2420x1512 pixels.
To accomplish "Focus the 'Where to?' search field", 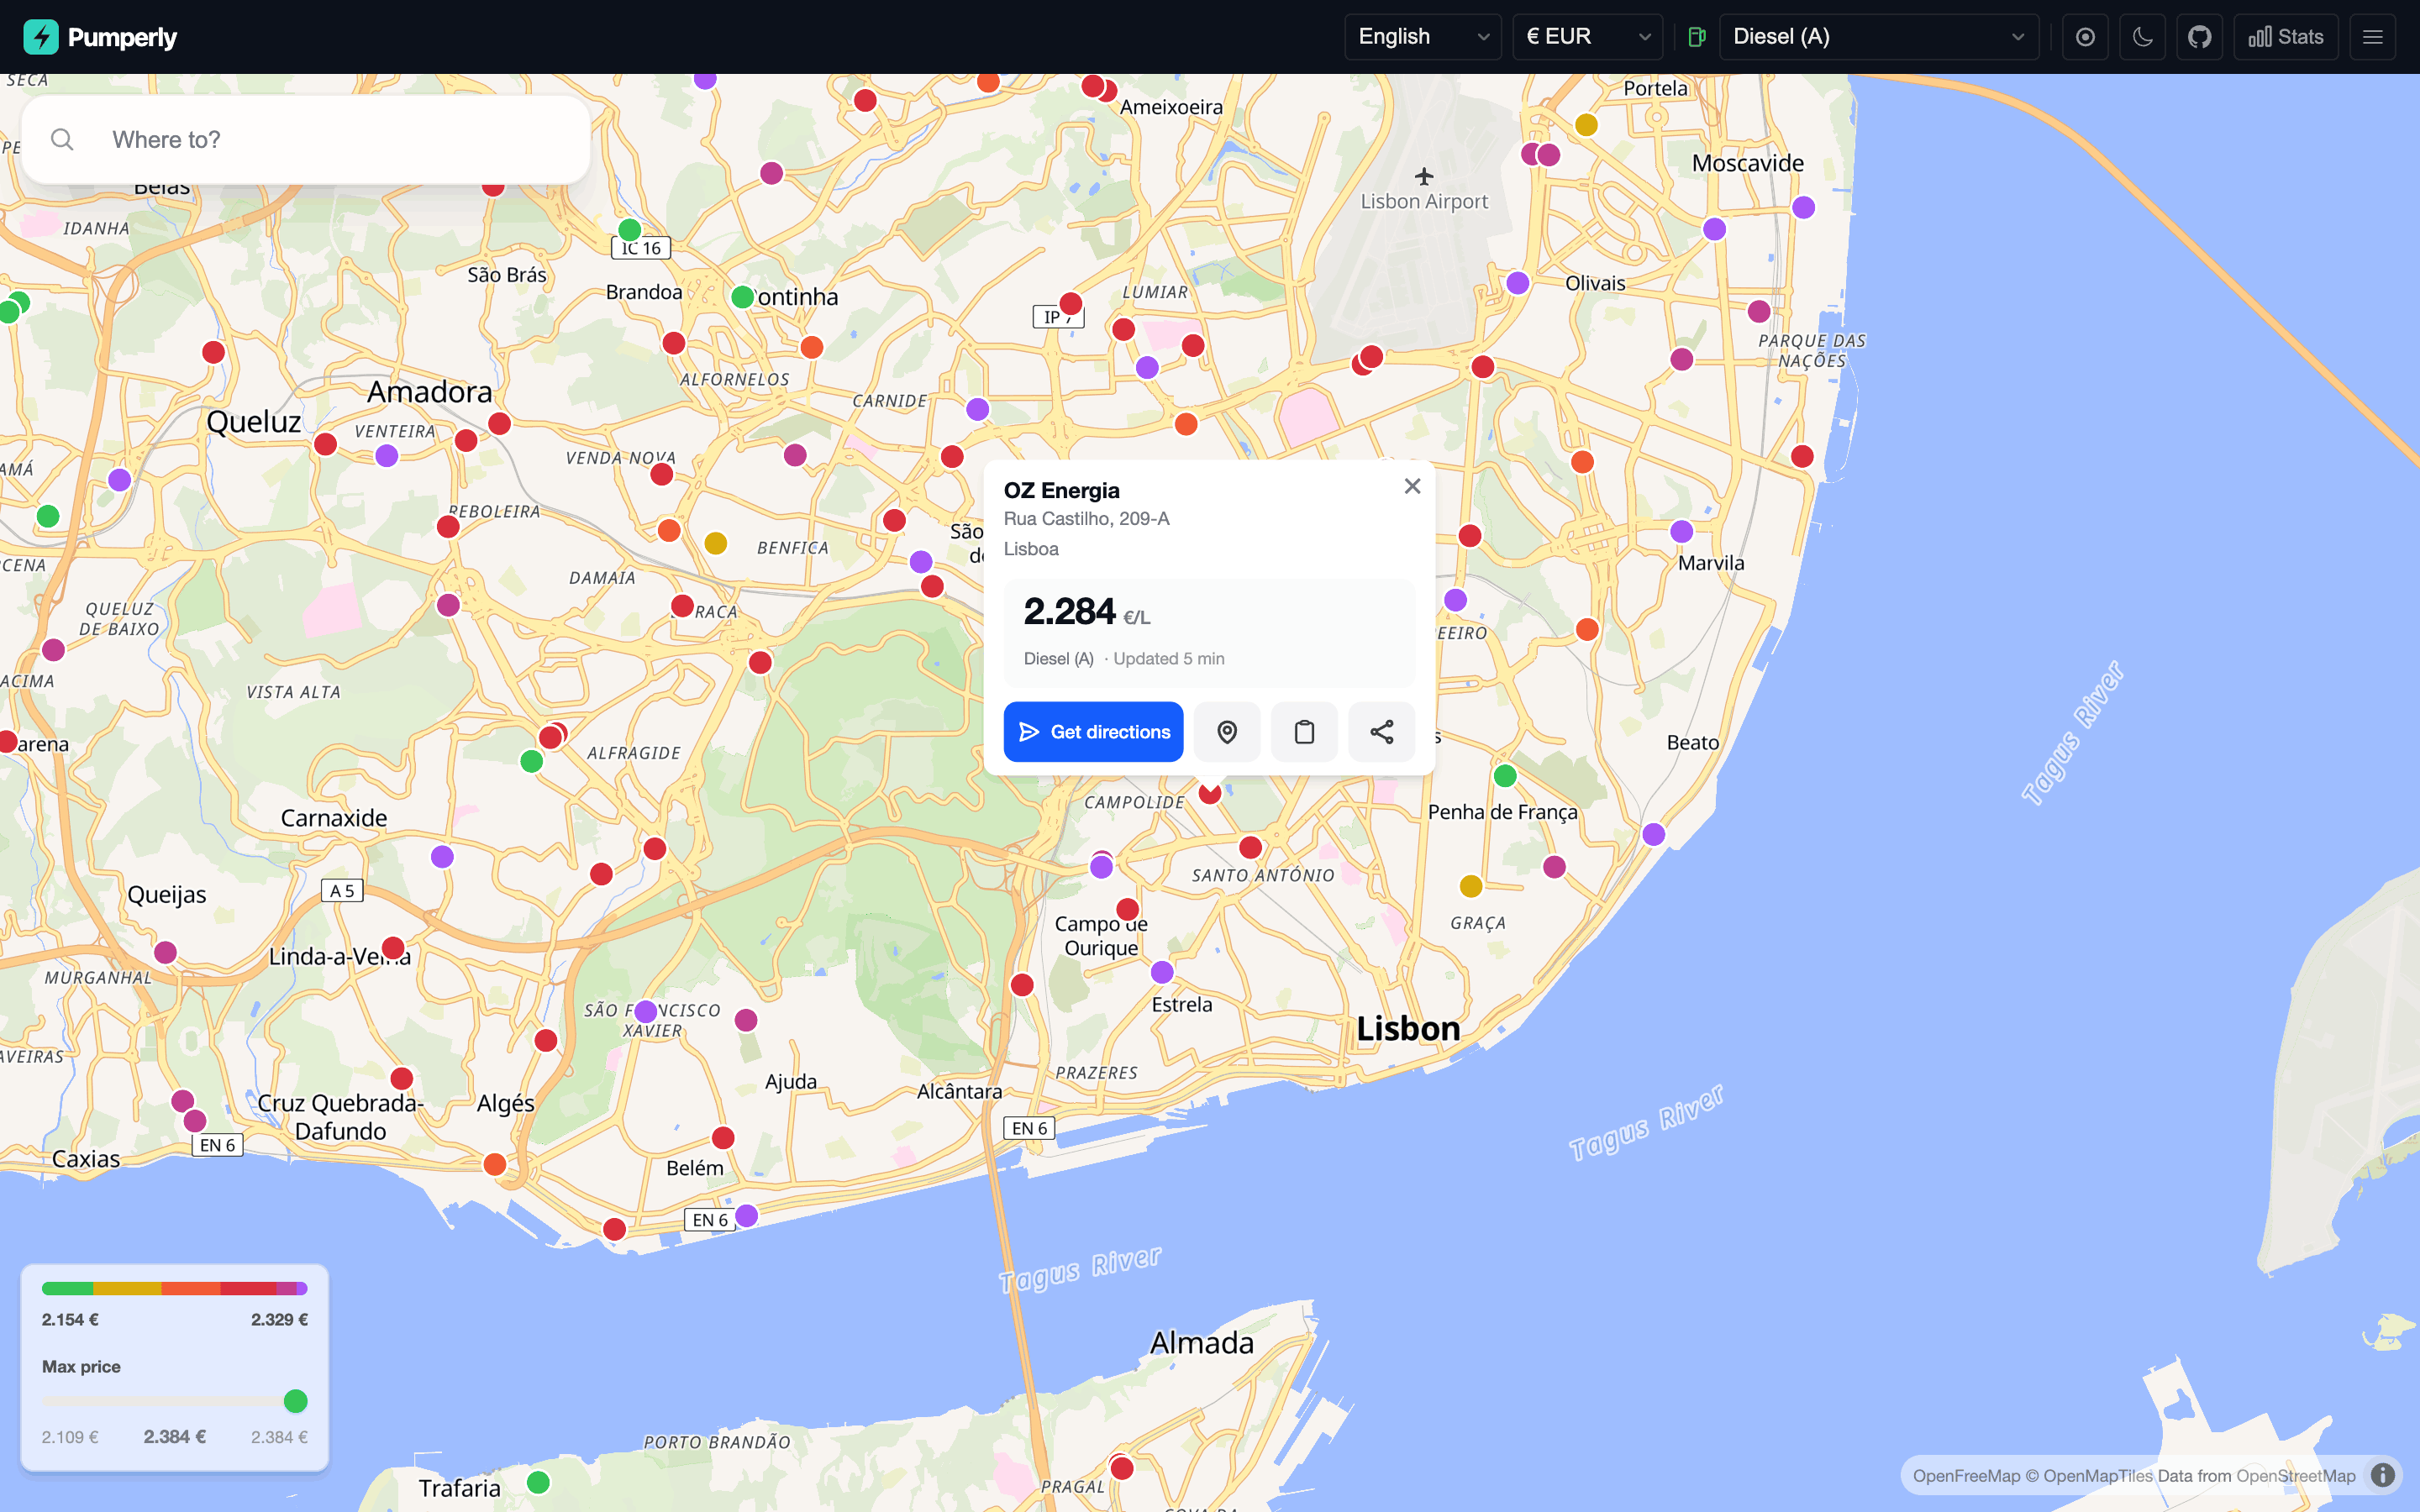I will (306, 140).
